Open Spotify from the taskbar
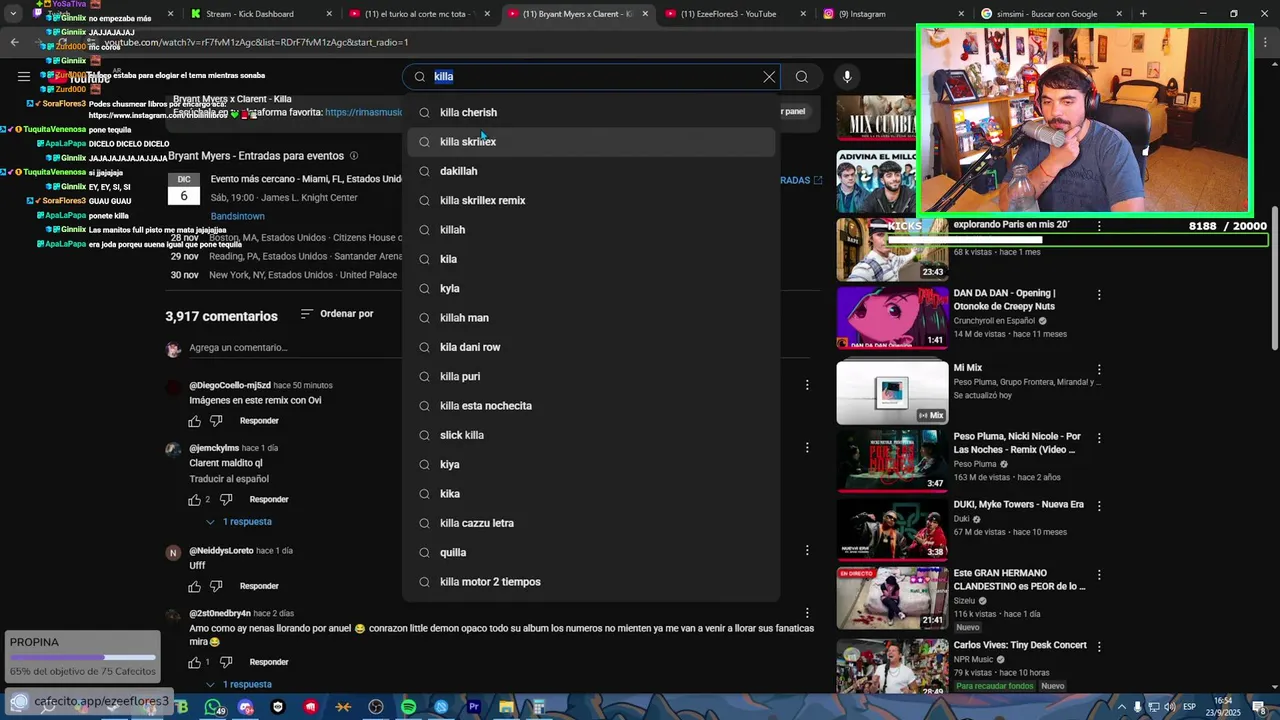 pyautogui.click(x=408, y=707)
